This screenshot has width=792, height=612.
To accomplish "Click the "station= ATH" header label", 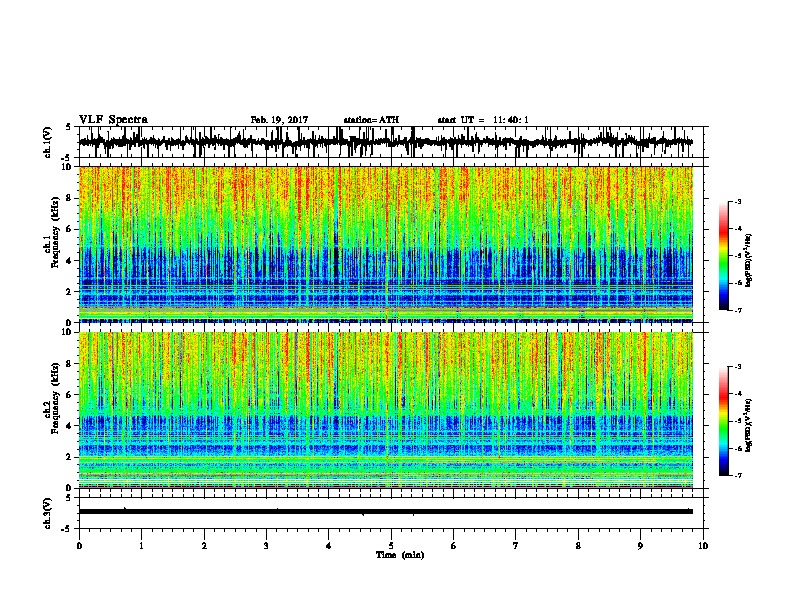I will (x=371, y=120).
